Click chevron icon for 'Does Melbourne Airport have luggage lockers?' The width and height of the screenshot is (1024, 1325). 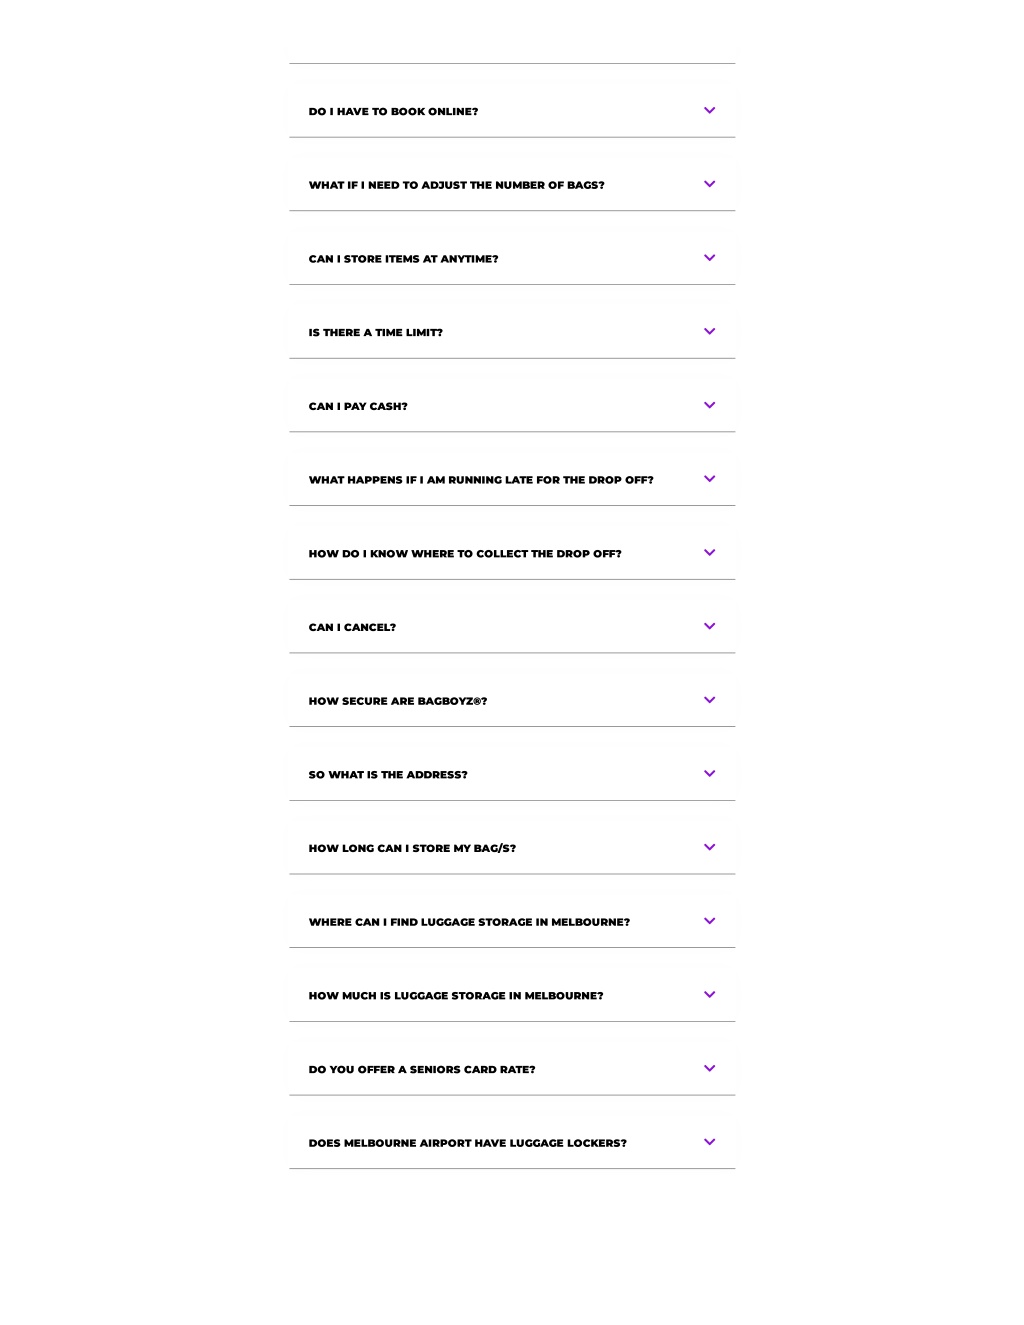[x=710, y=1142]
